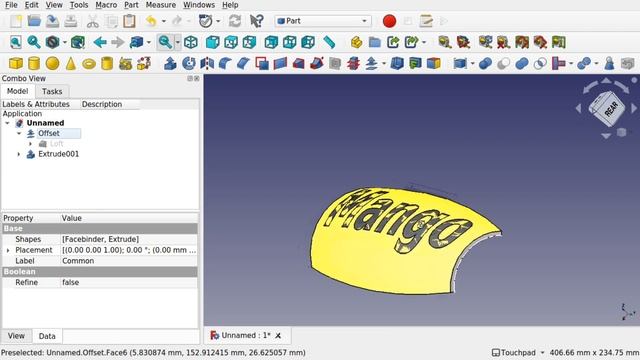Image resolution: width=640 pixels, height=360 pixels.
Task: Click the Measure distance ruler icon
Action: 329,42
